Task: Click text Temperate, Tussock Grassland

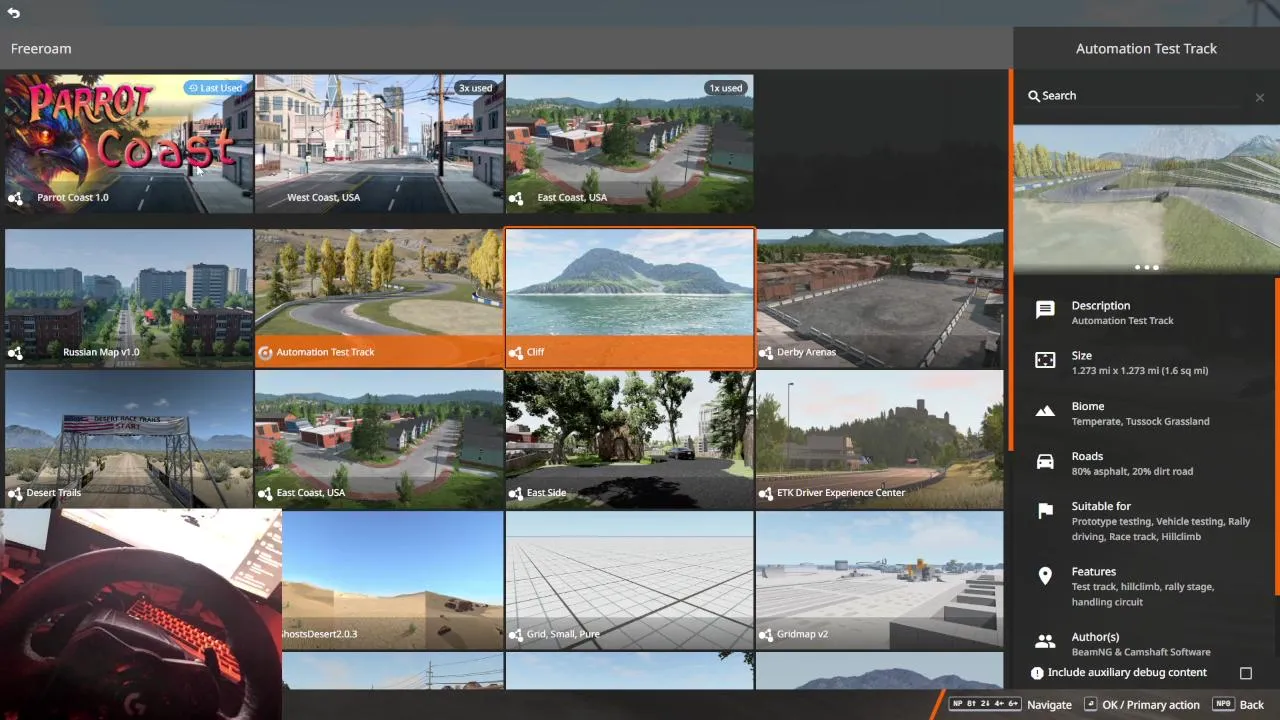Action: [x=1140, y=422]
